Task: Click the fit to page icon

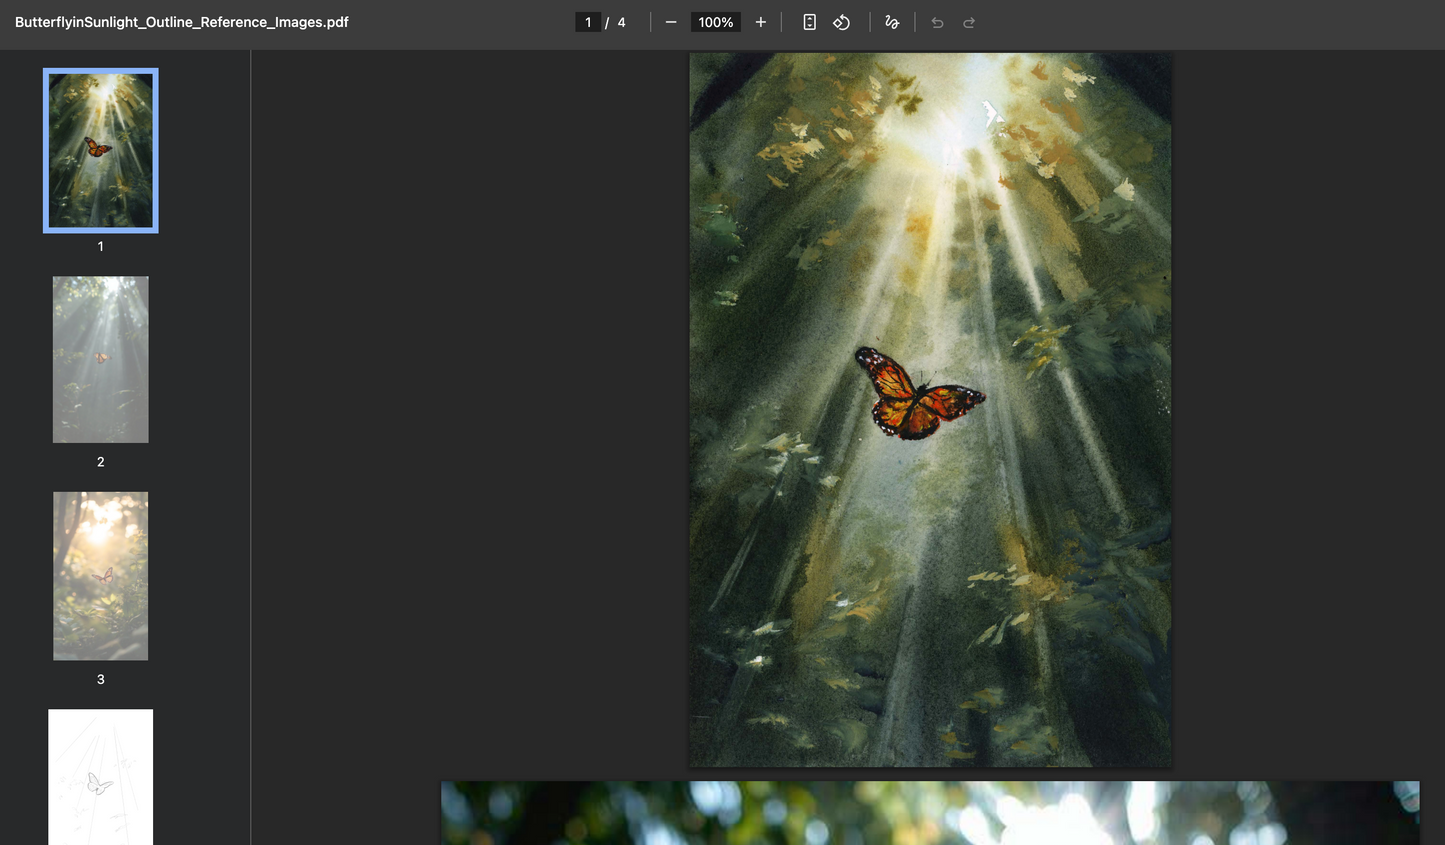Action: [x=810, y=22]
